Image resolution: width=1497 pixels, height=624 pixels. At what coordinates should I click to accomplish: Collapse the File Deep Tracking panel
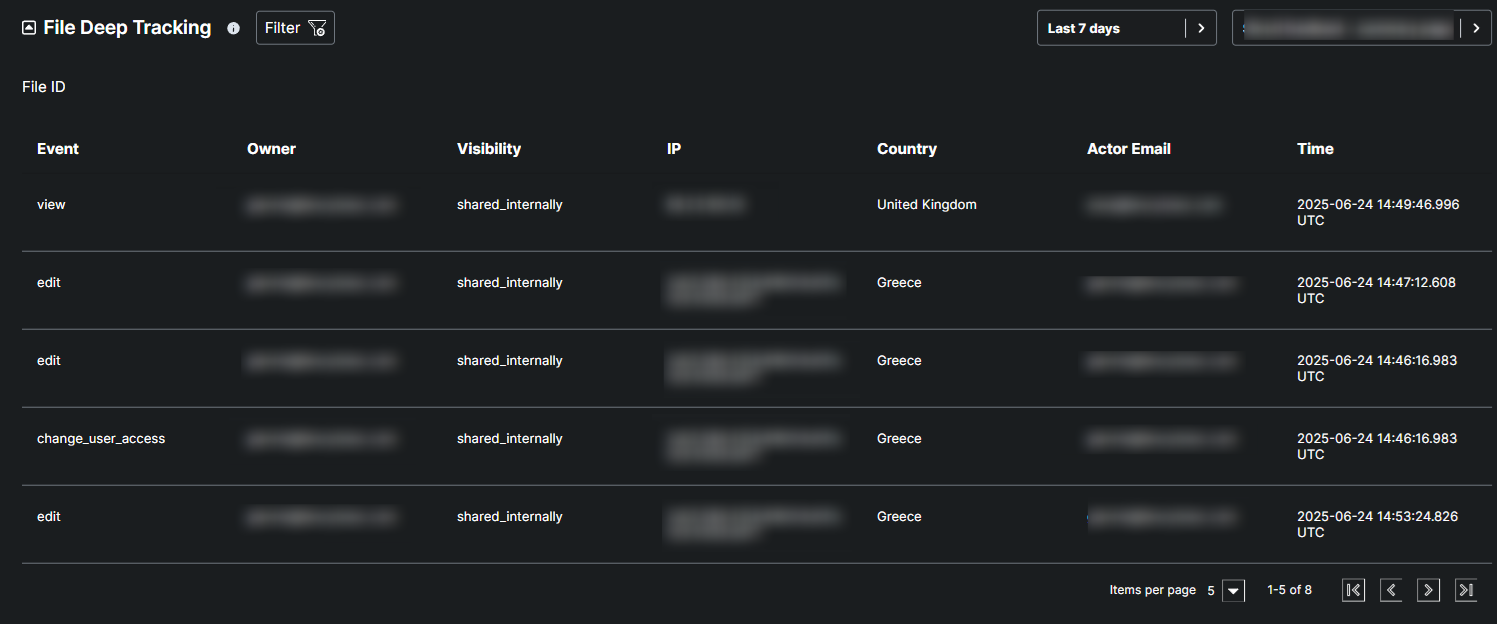pyautogui.click(x=29, y=28)
